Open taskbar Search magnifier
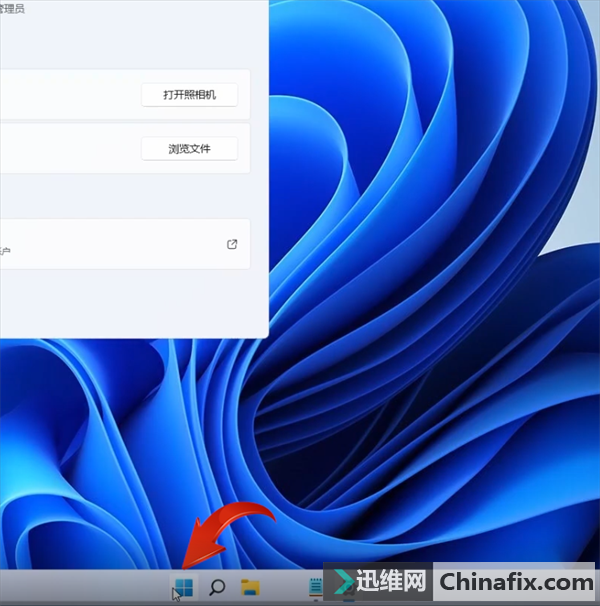The image size is (600, 606). click(x=217, y=587)
